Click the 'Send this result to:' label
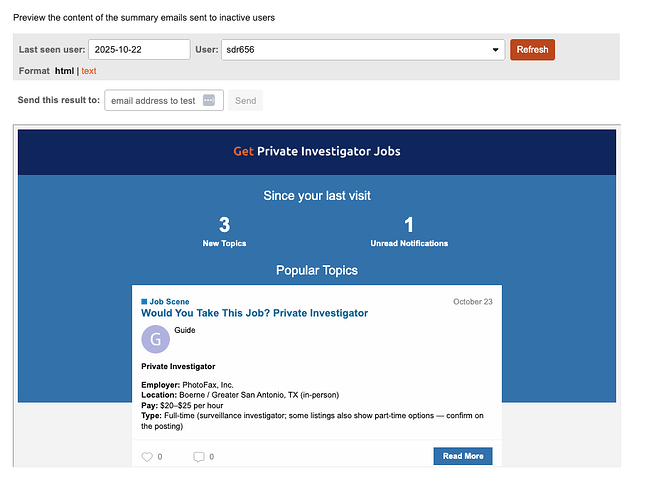This screenshot has width=656, height=500. tap(59, 100)
